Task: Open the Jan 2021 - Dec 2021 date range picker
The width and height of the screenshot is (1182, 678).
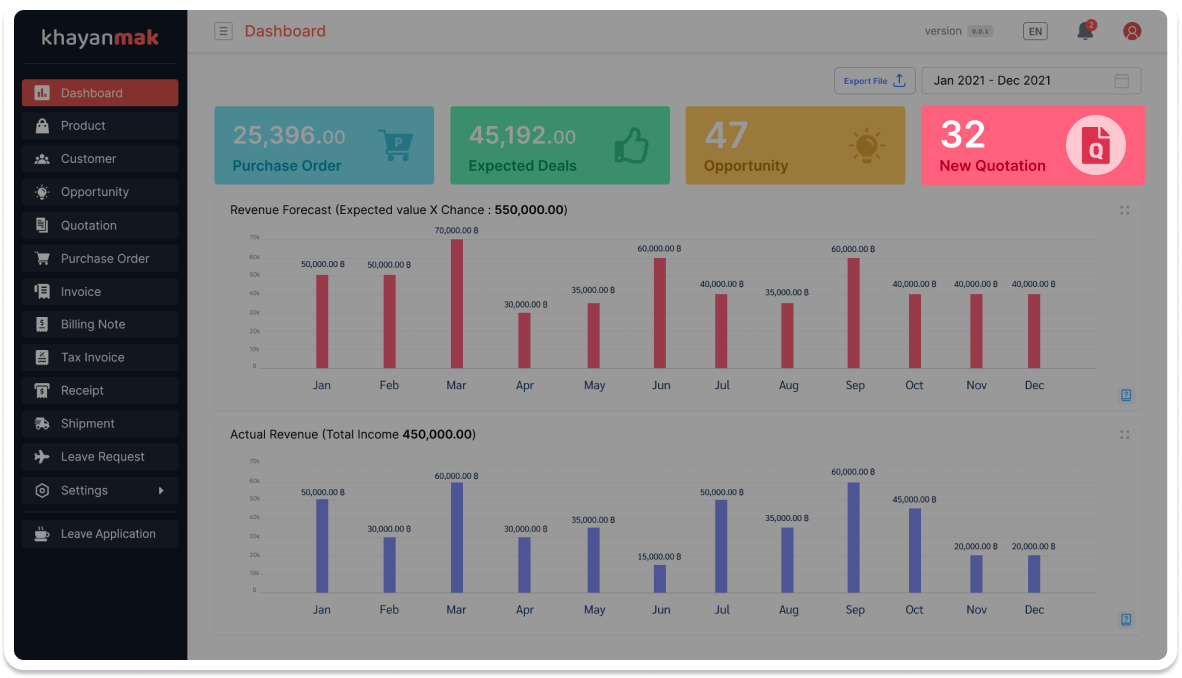Action: tap(1020, 81)
